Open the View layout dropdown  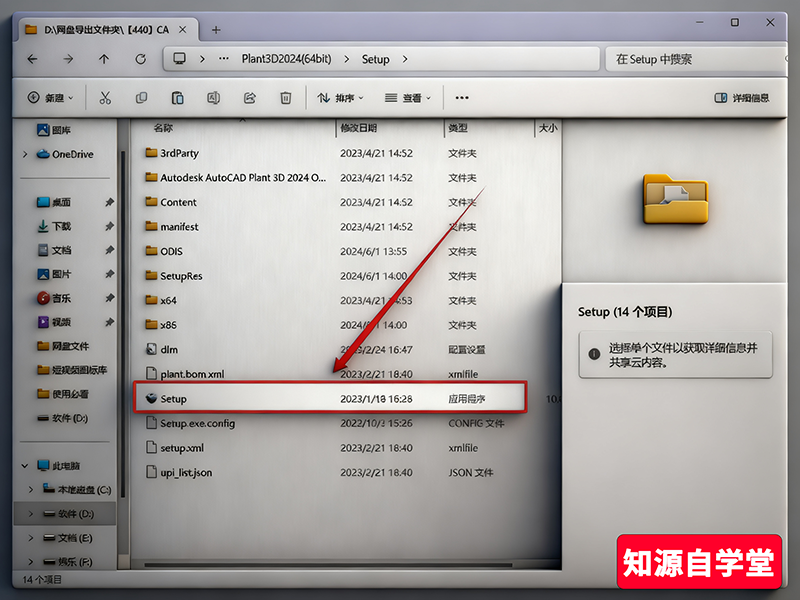pyautogui.click(x=408, y=98)
